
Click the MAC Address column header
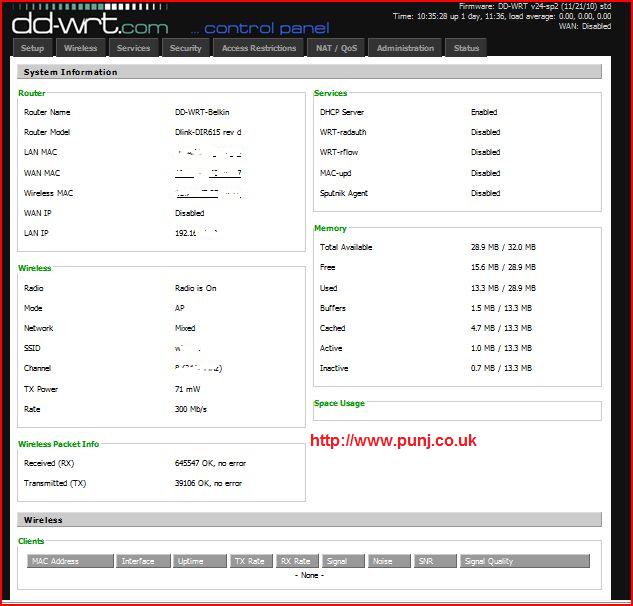tap(70, 561)
